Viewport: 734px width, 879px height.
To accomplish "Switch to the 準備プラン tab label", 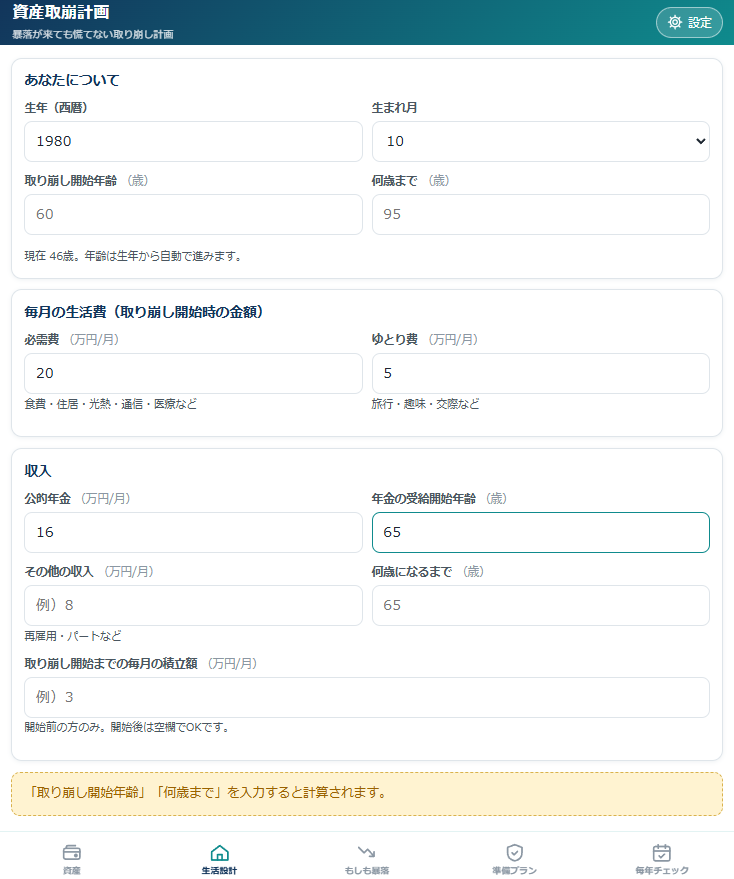I will click(x=514, y=871).
